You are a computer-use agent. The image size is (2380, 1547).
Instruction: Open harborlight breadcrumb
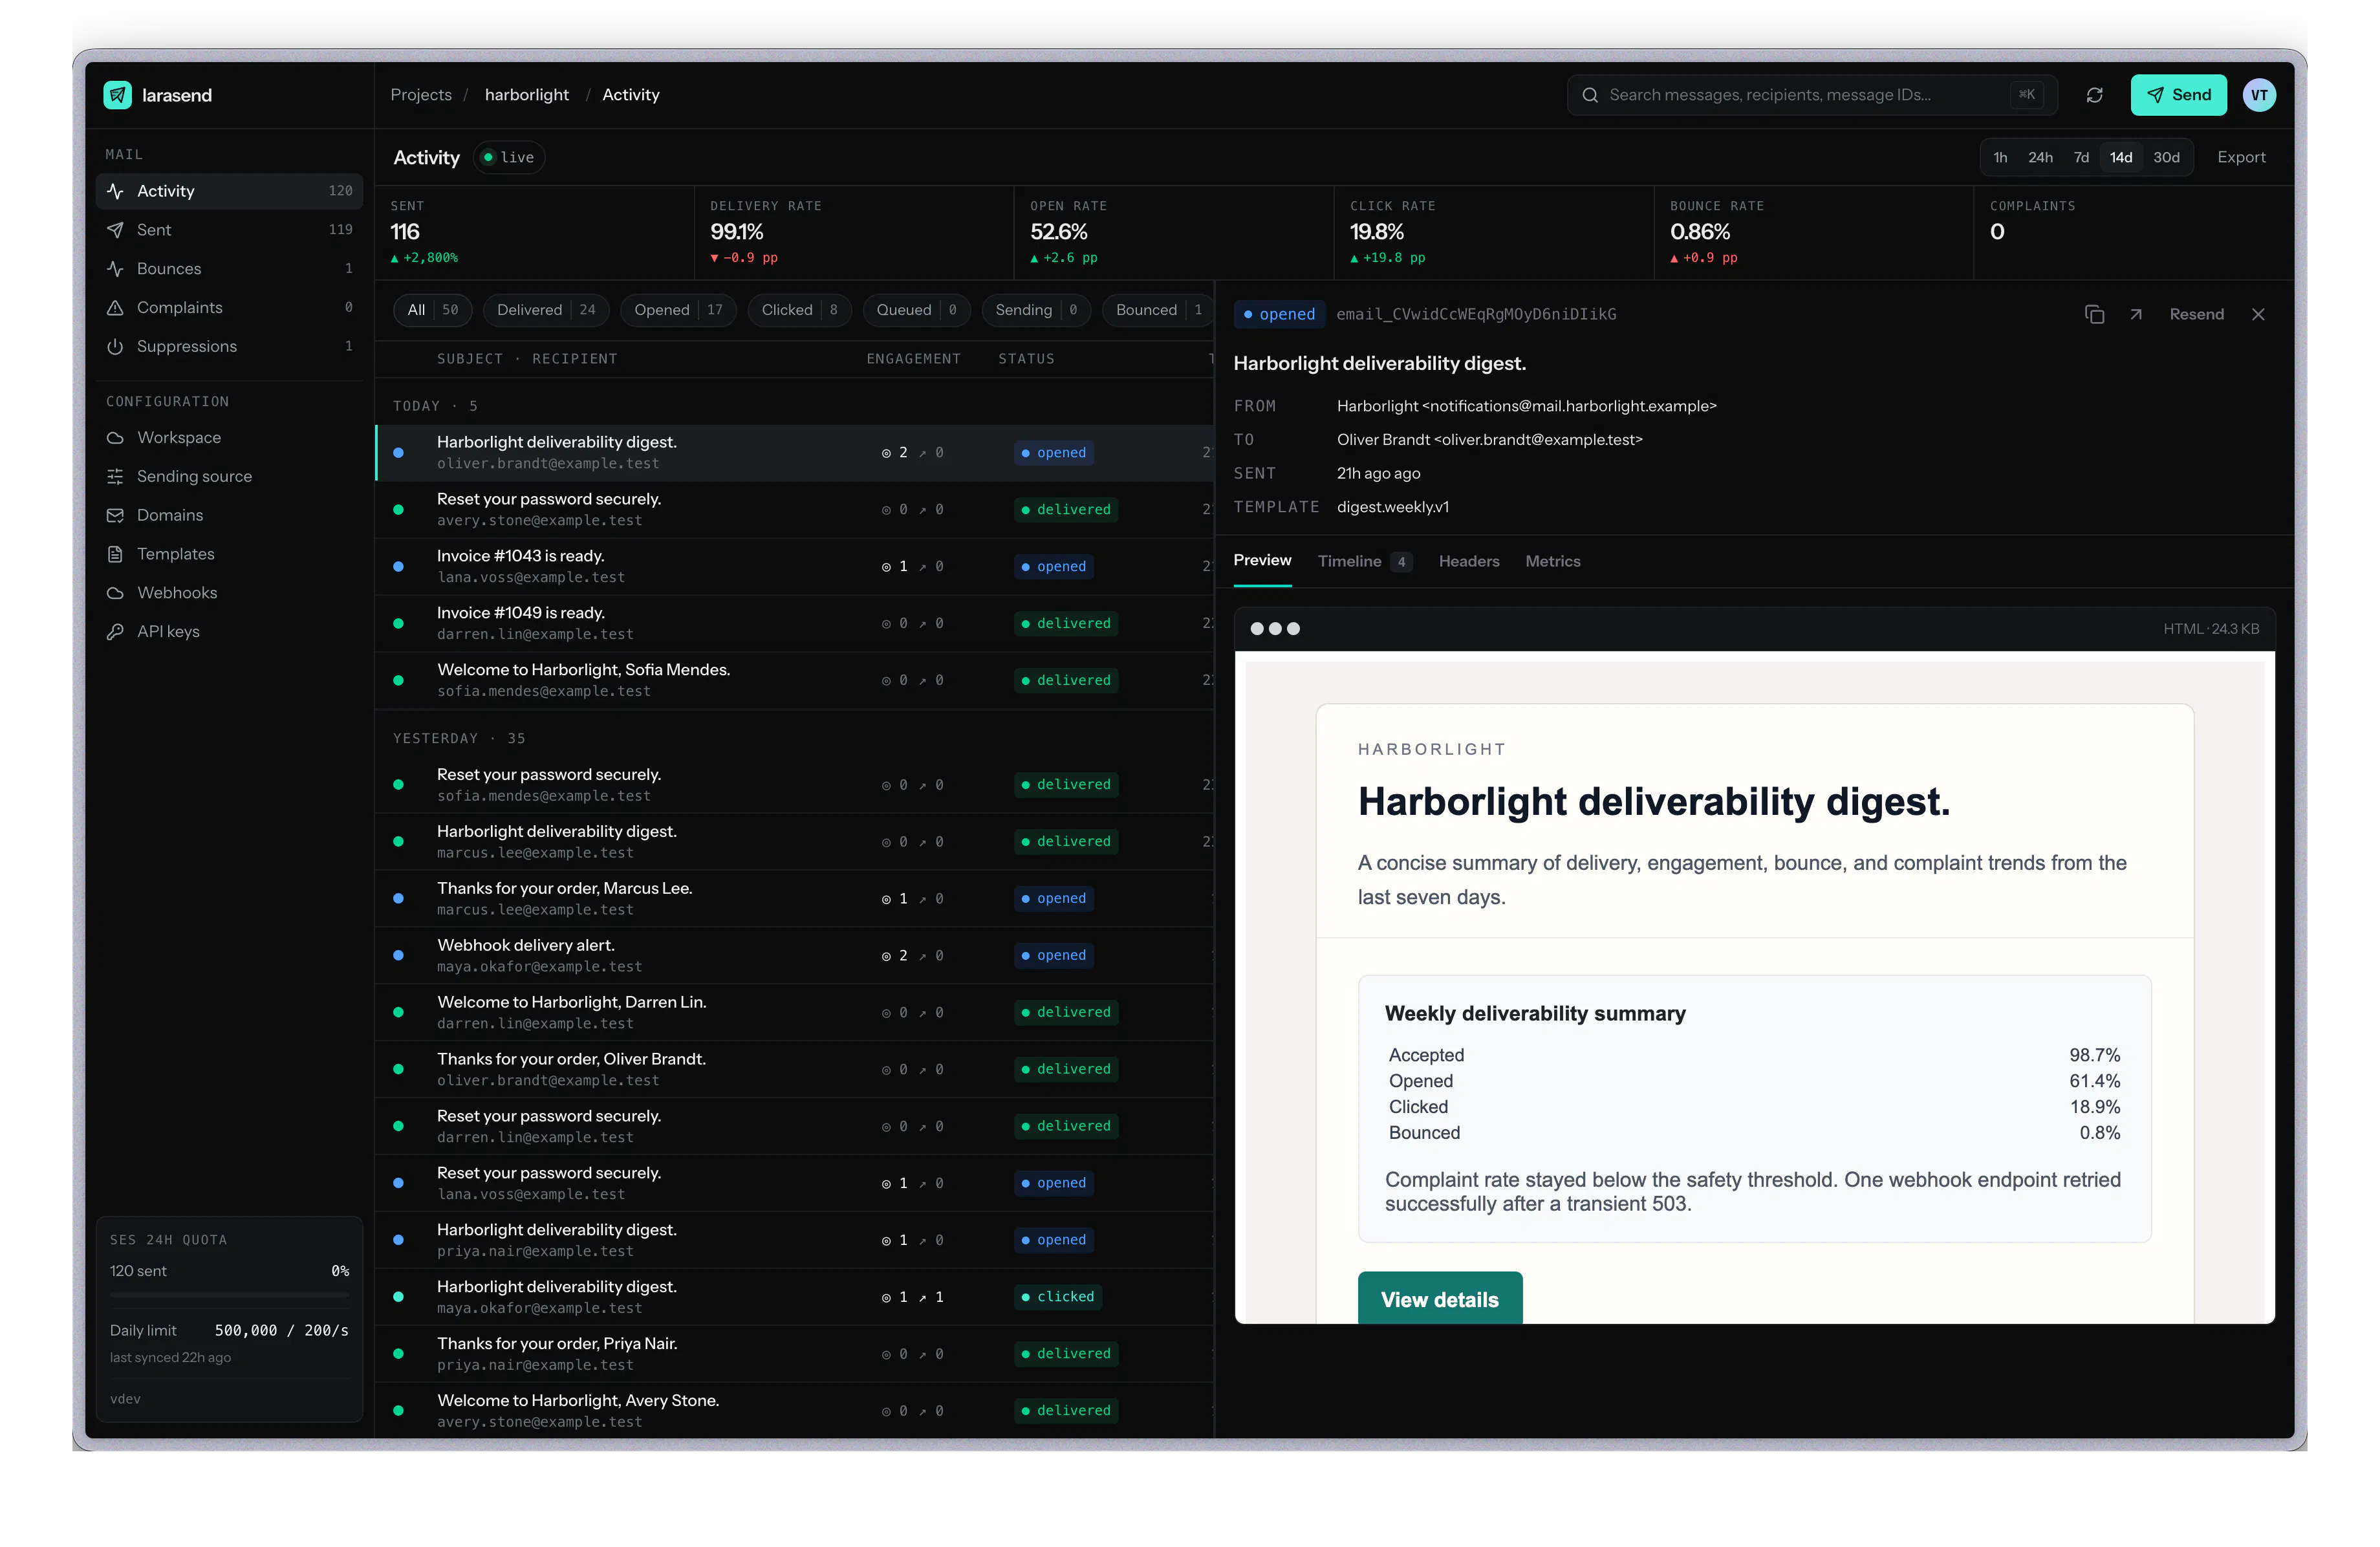tap(527, 95)
